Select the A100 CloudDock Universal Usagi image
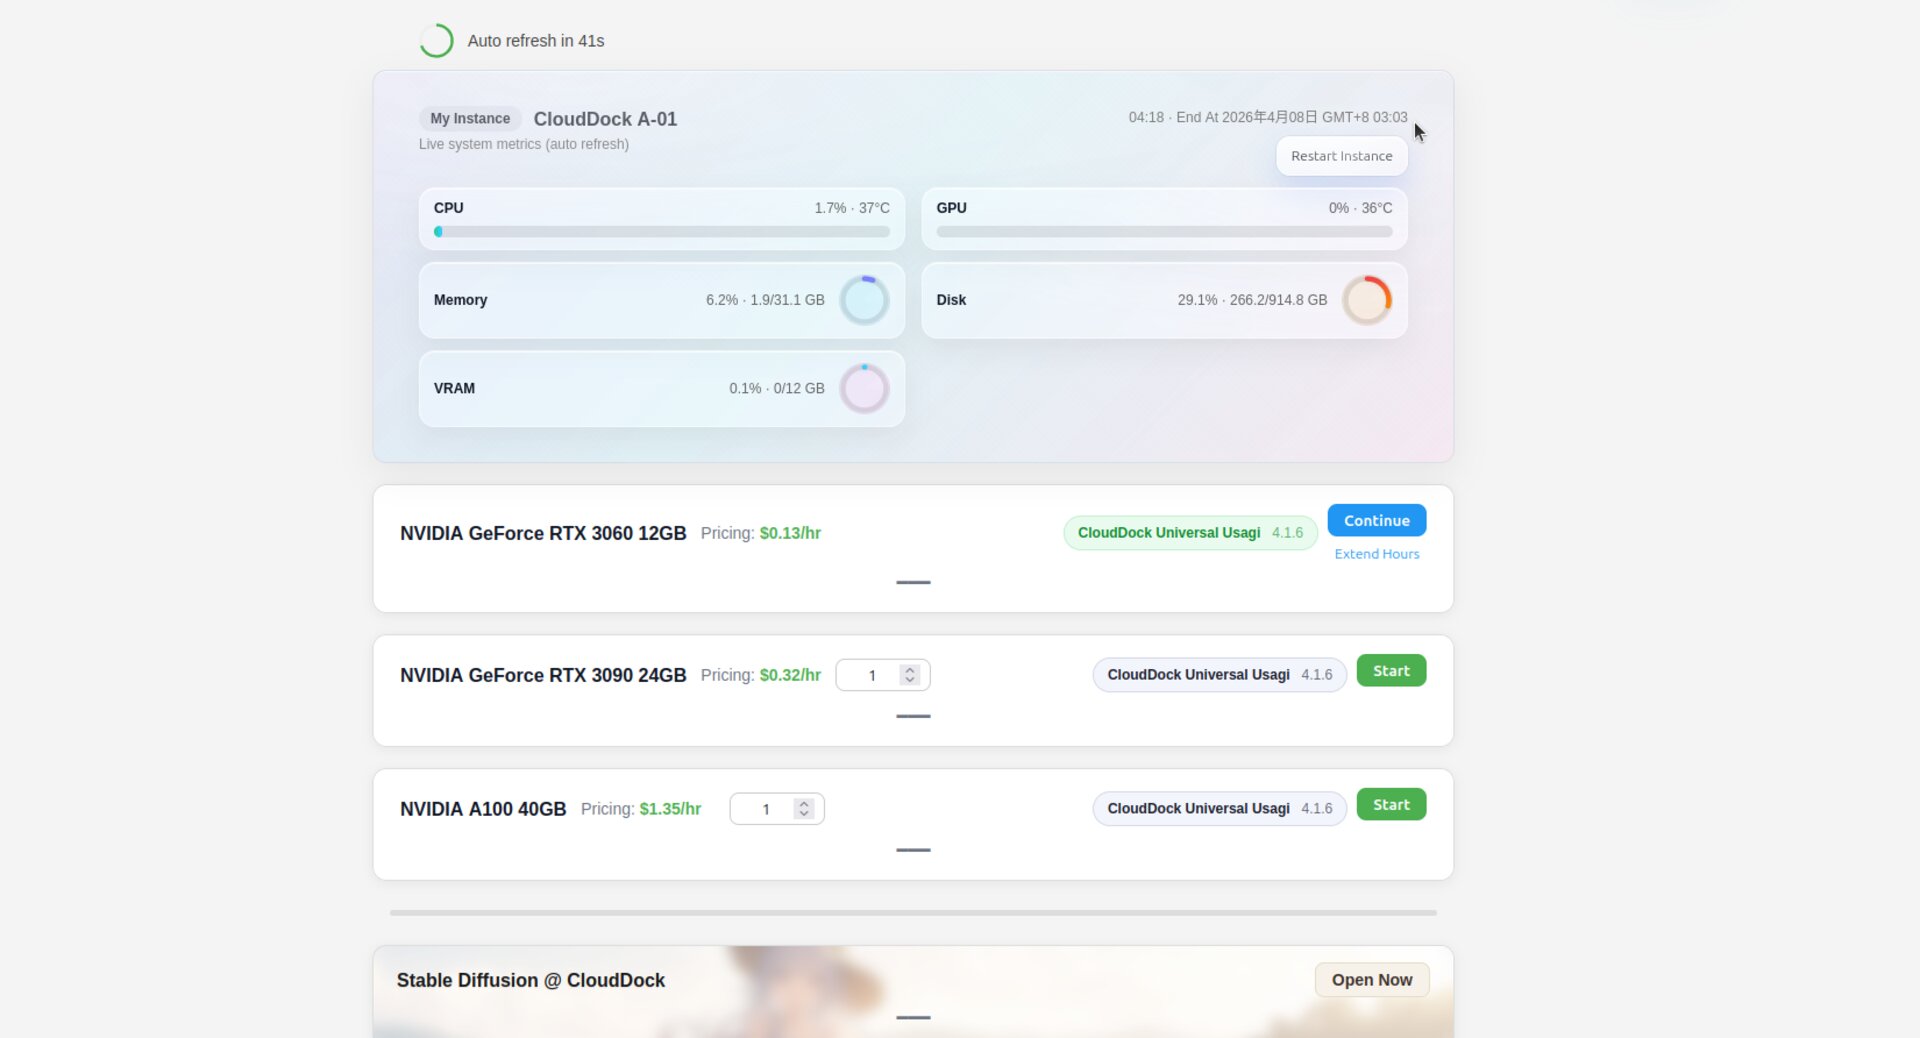This screenshot has height=1038, width=1920. point(1218,809)
